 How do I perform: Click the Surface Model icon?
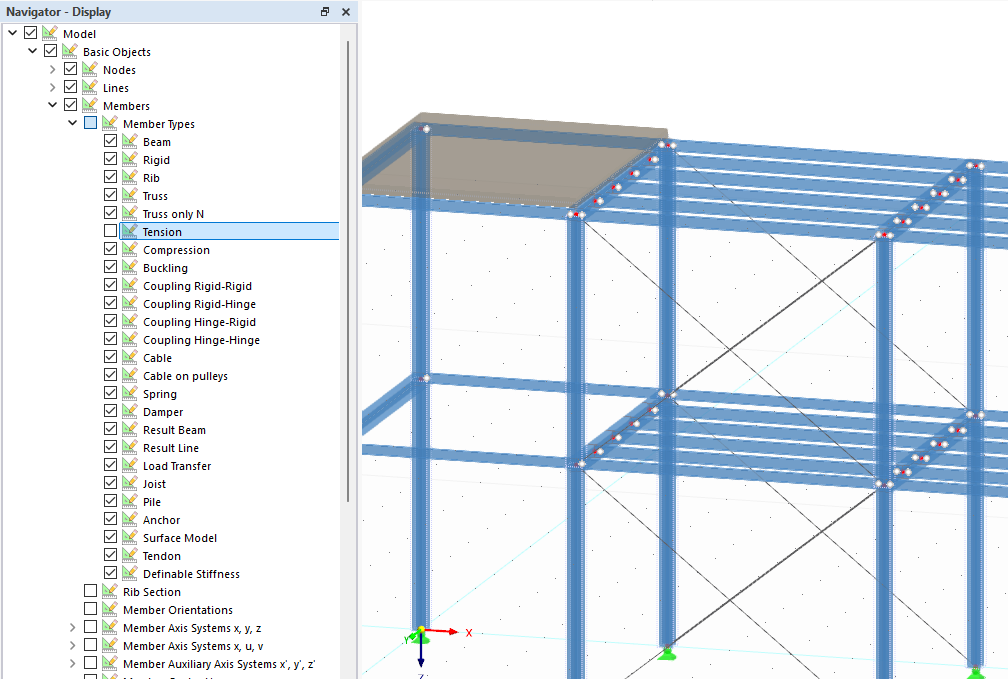pos(129,538)
